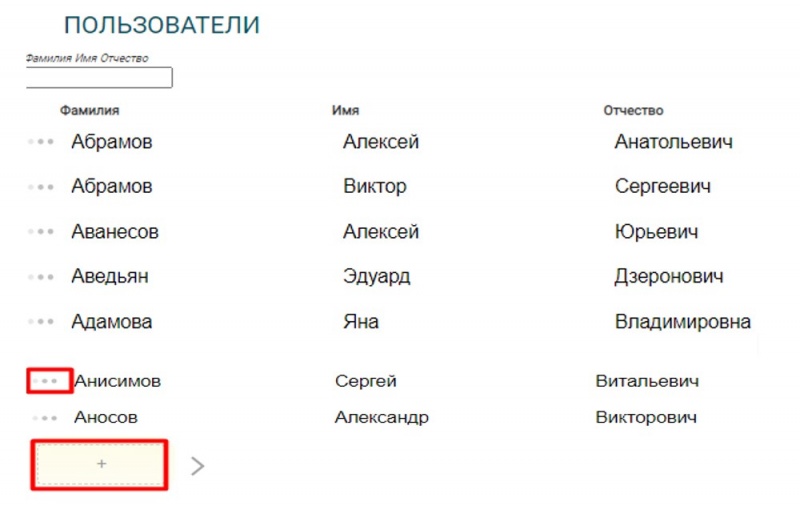Sort by Имя column header

(345, 111)
